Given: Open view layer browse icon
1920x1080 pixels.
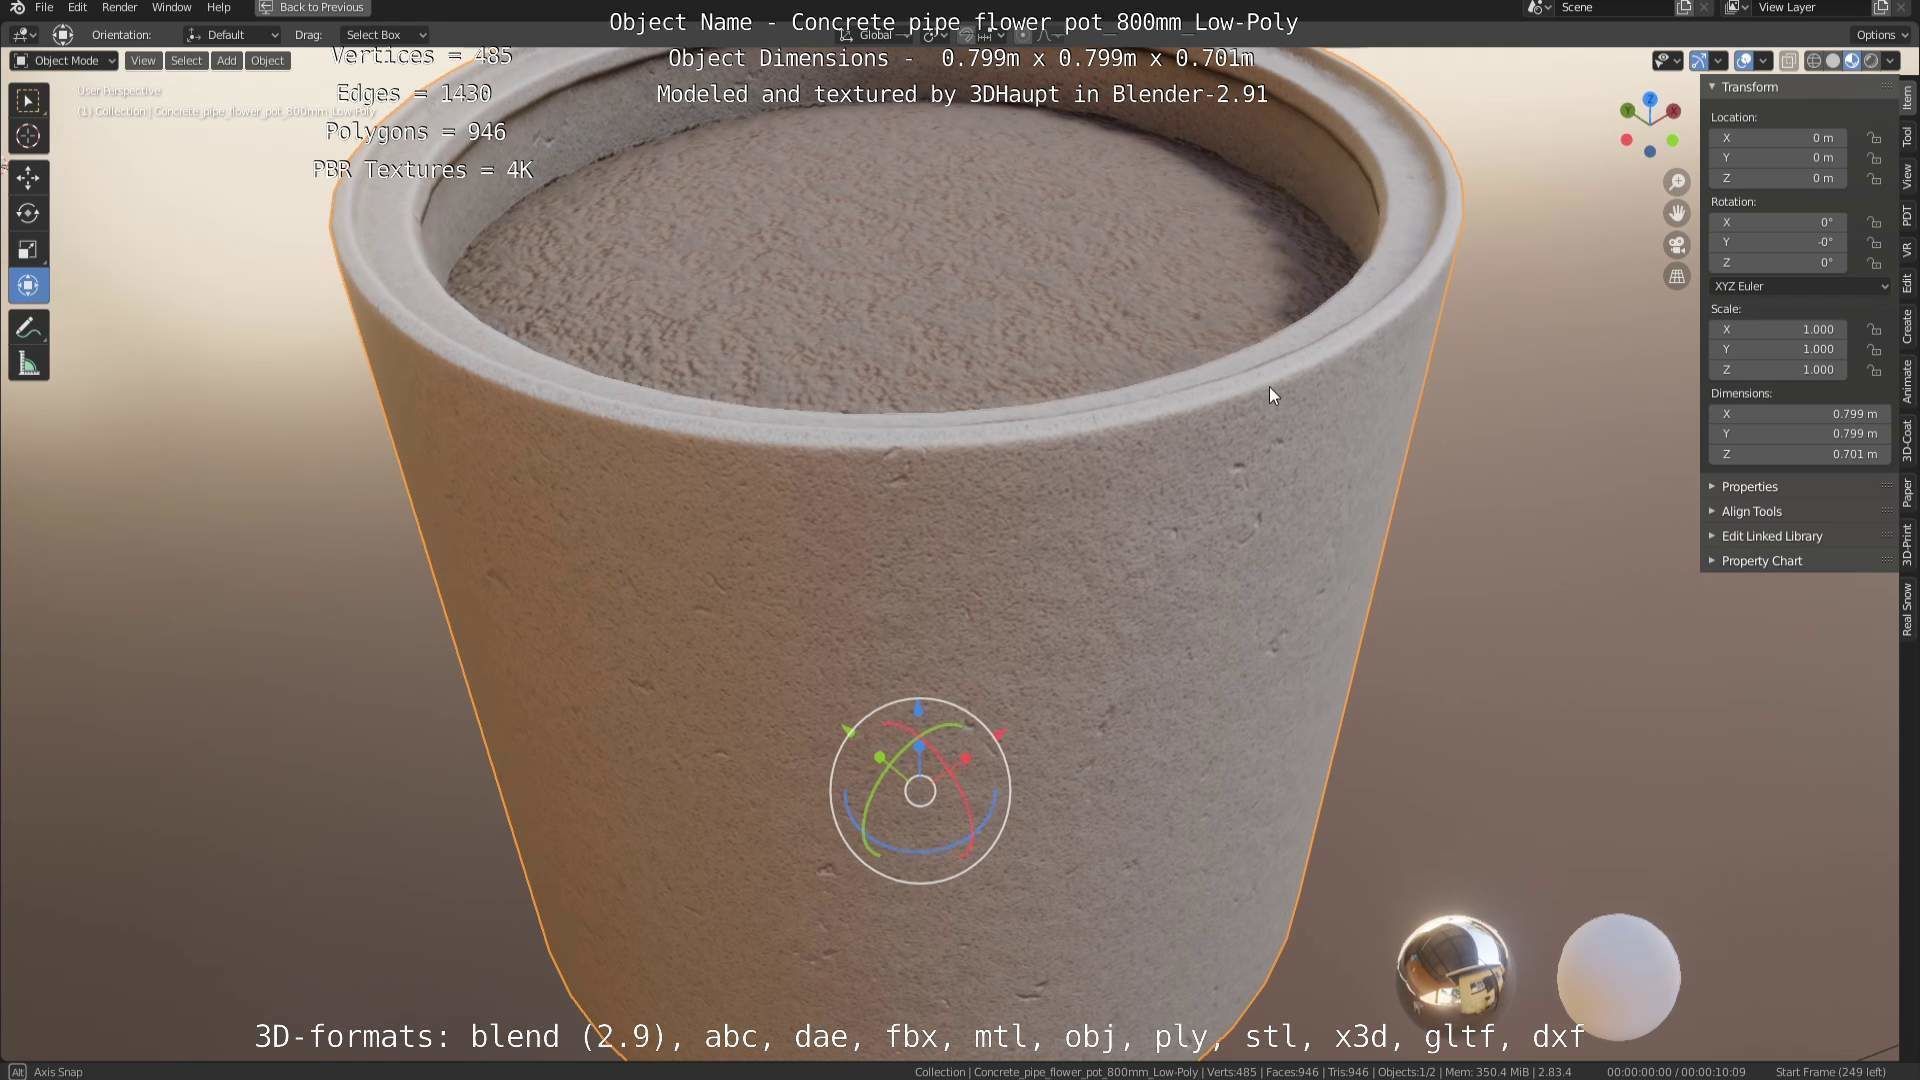Looking at the screenshot, I should pos(1737,7).
